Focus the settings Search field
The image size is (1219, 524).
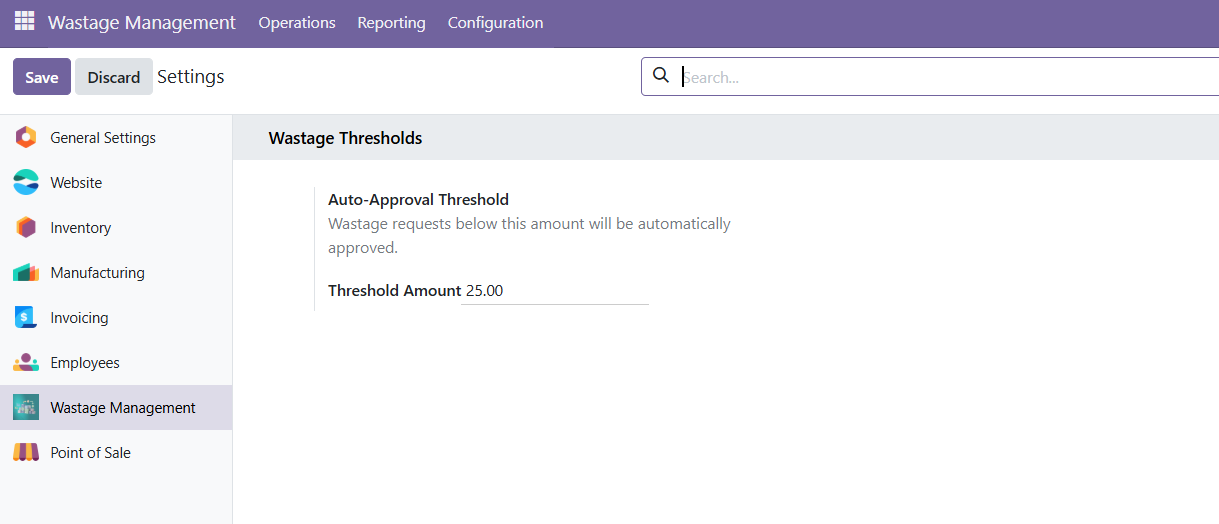[940, 77]
